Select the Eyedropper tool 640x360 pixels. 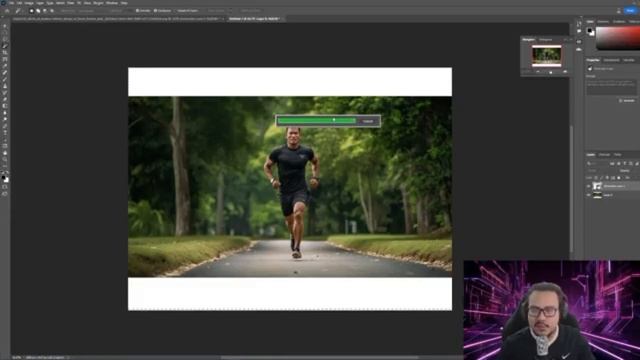pyautogui.click(x=5, y=66)
